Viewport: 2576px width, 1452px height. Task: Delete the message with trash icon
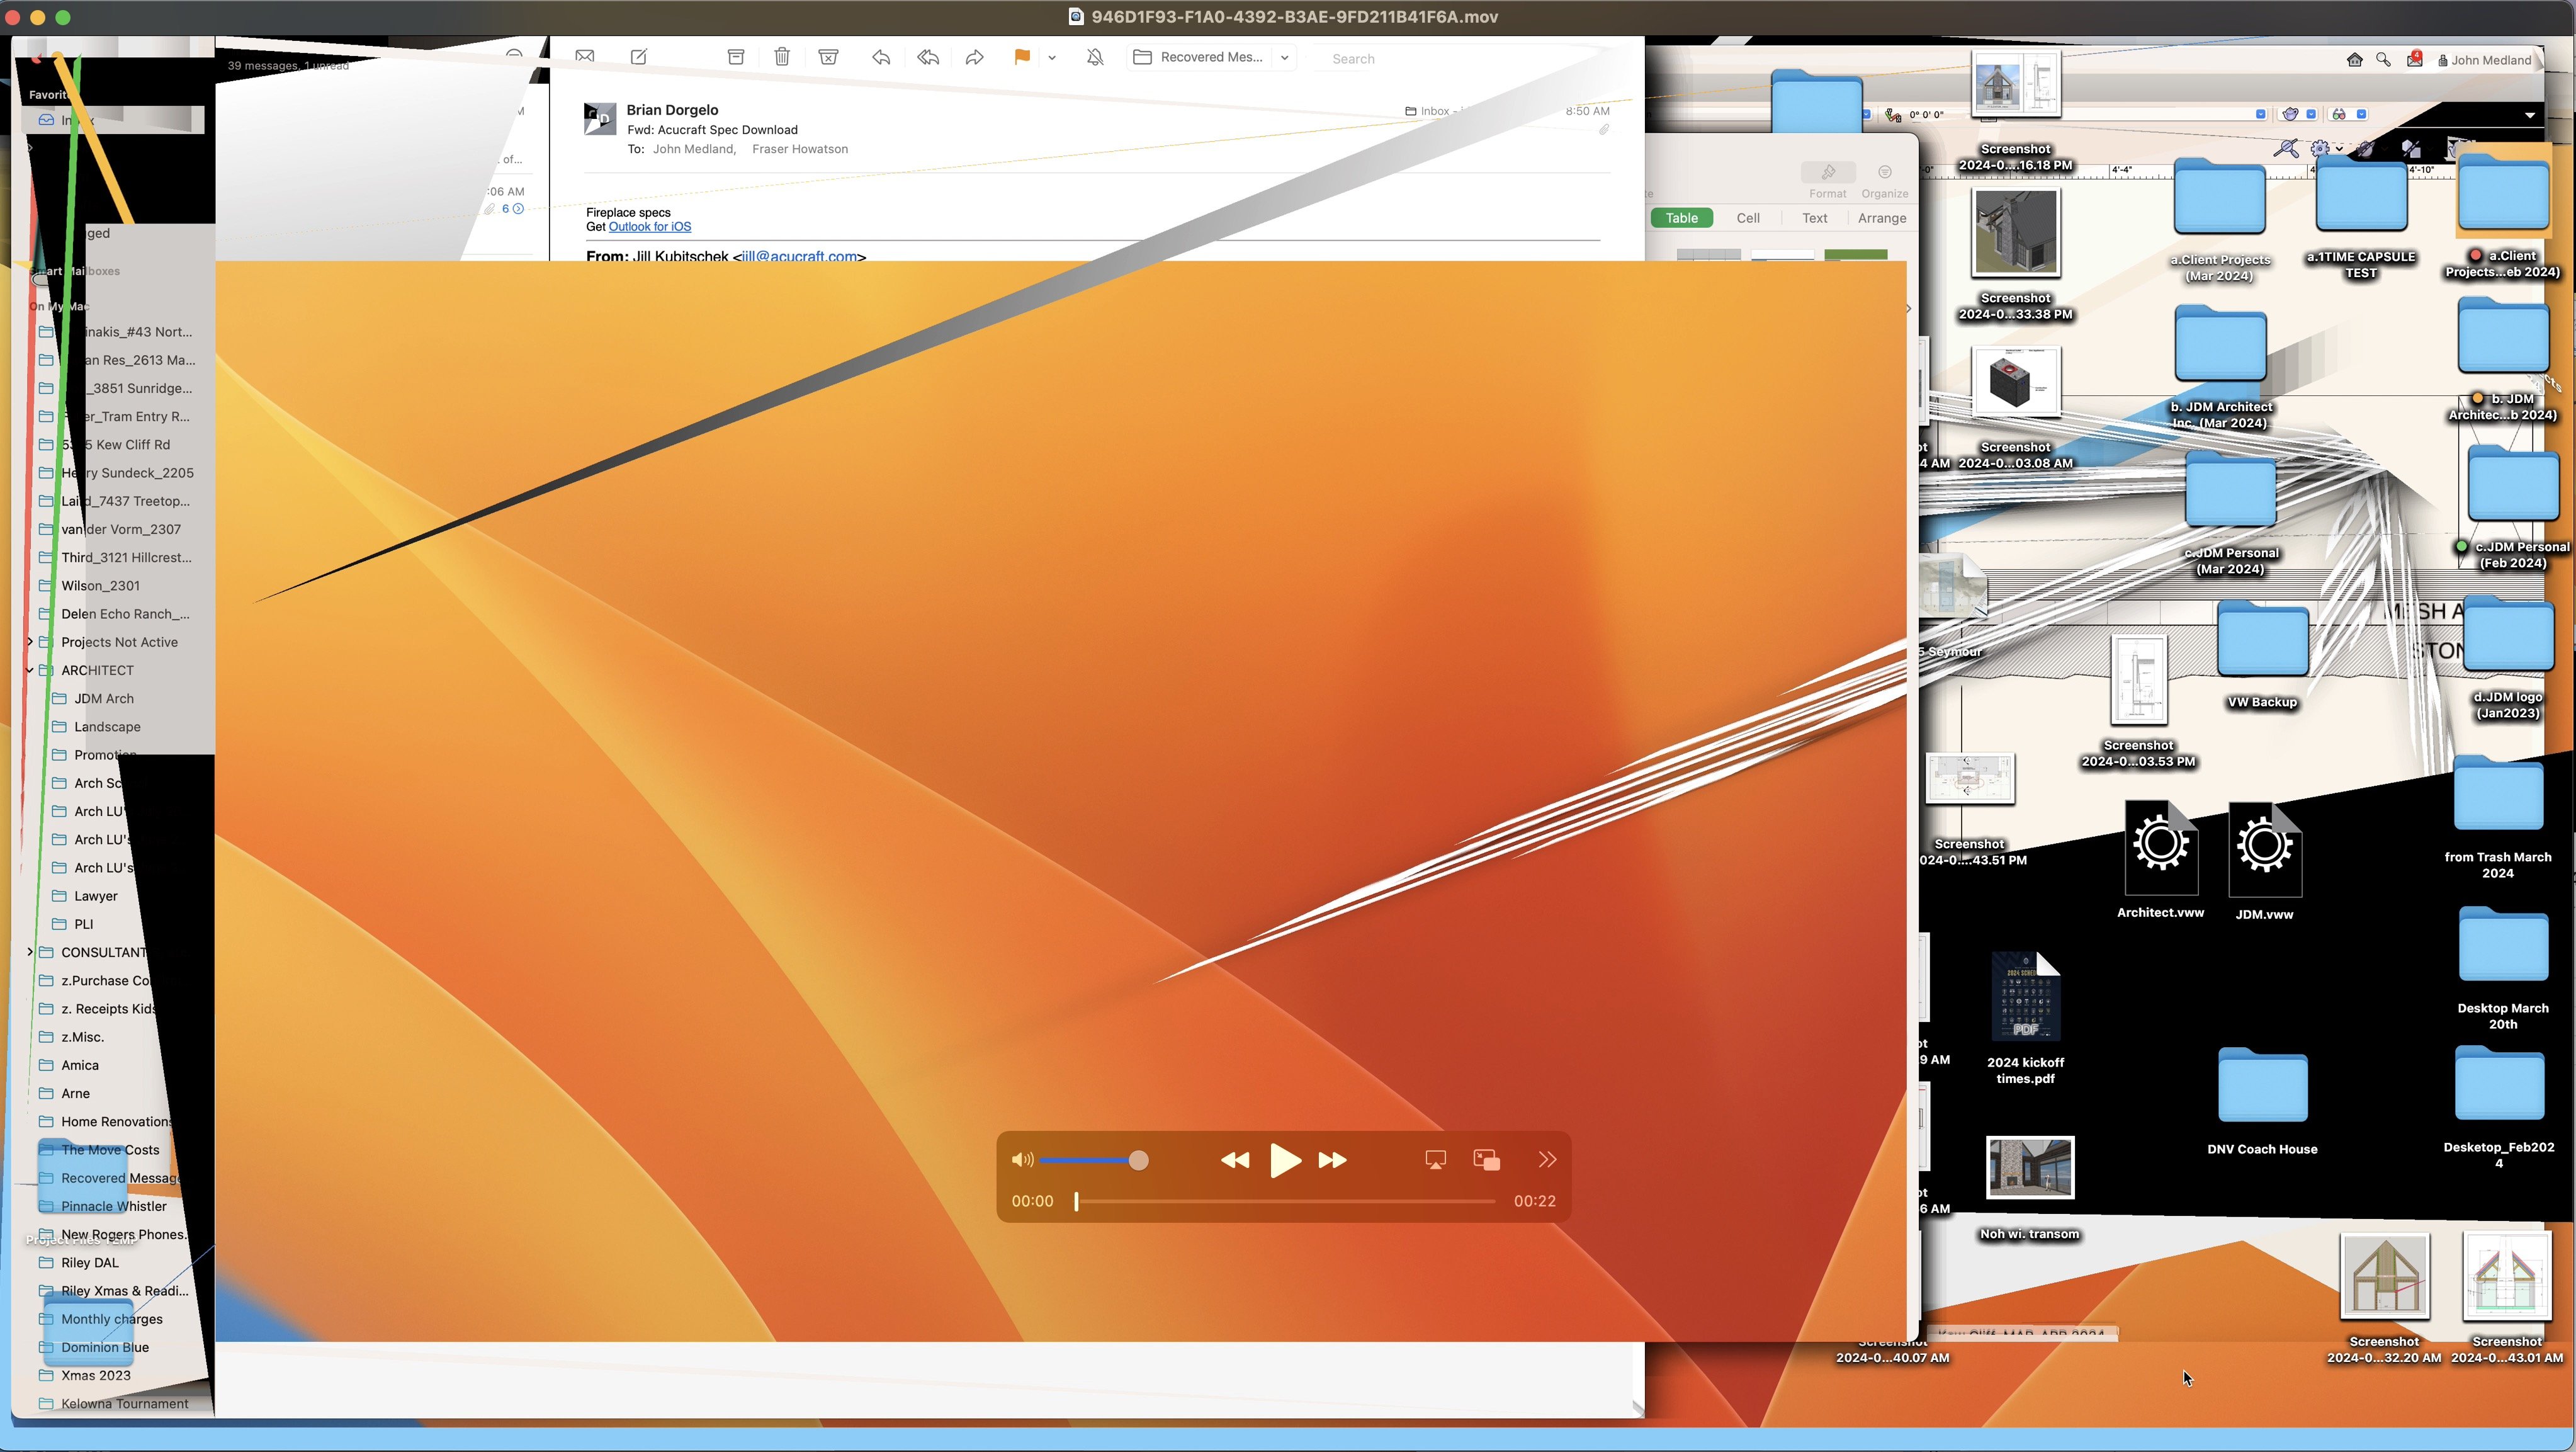782,57
